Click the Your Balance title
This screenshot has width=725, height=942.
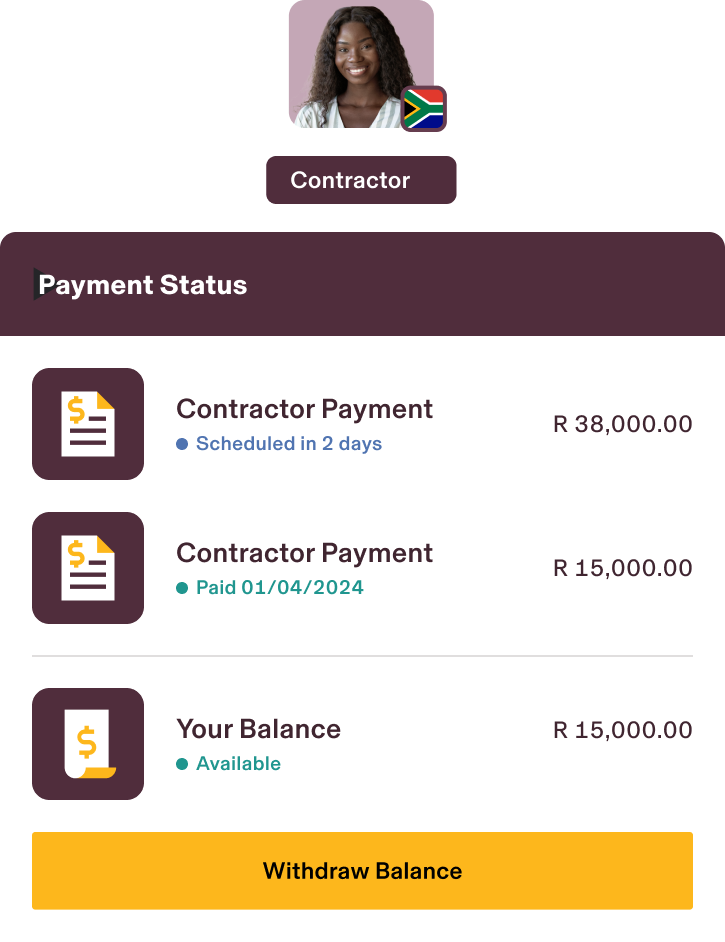(x=259, y=729)
